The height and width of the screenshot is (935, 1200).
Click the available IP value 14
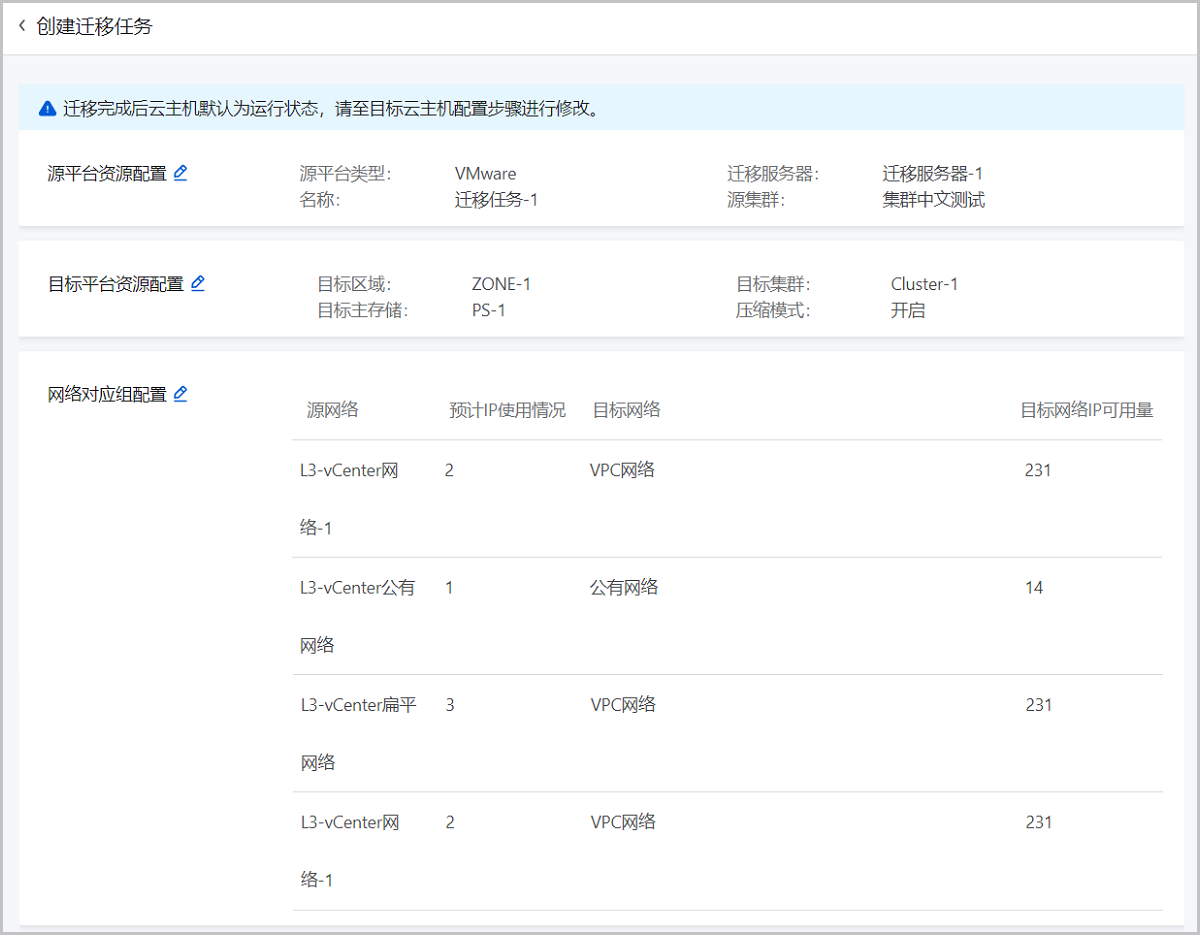[x=1034, y=588]
